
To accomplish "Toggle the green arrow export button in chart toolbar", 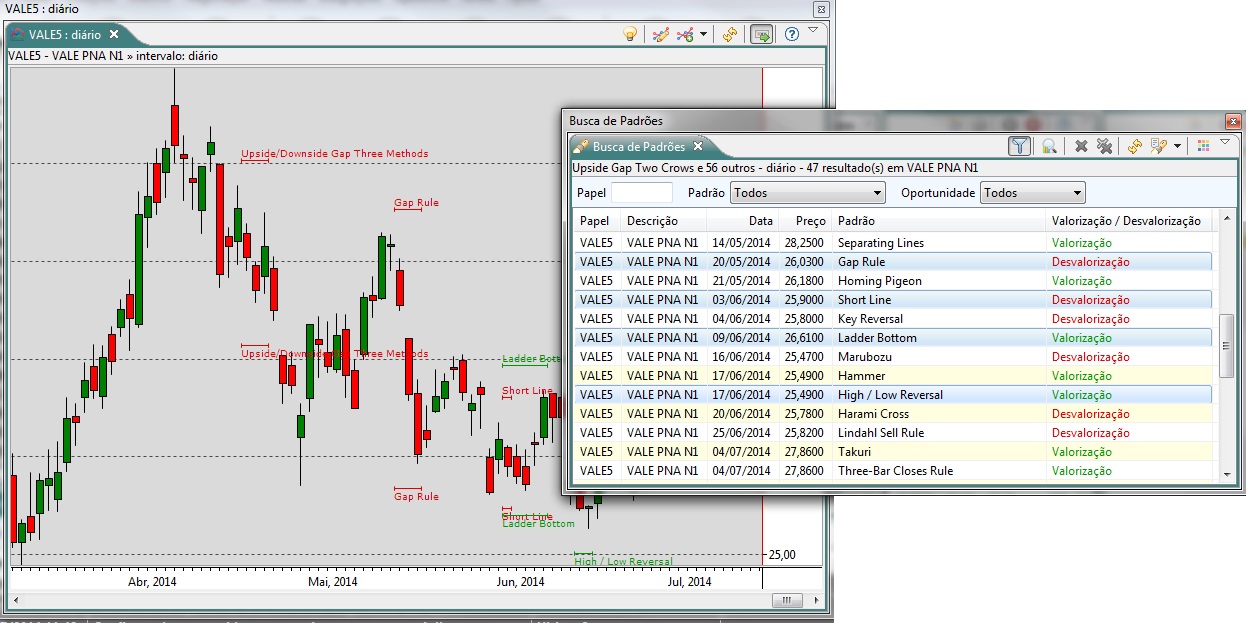I will click(x=761, y=34).
